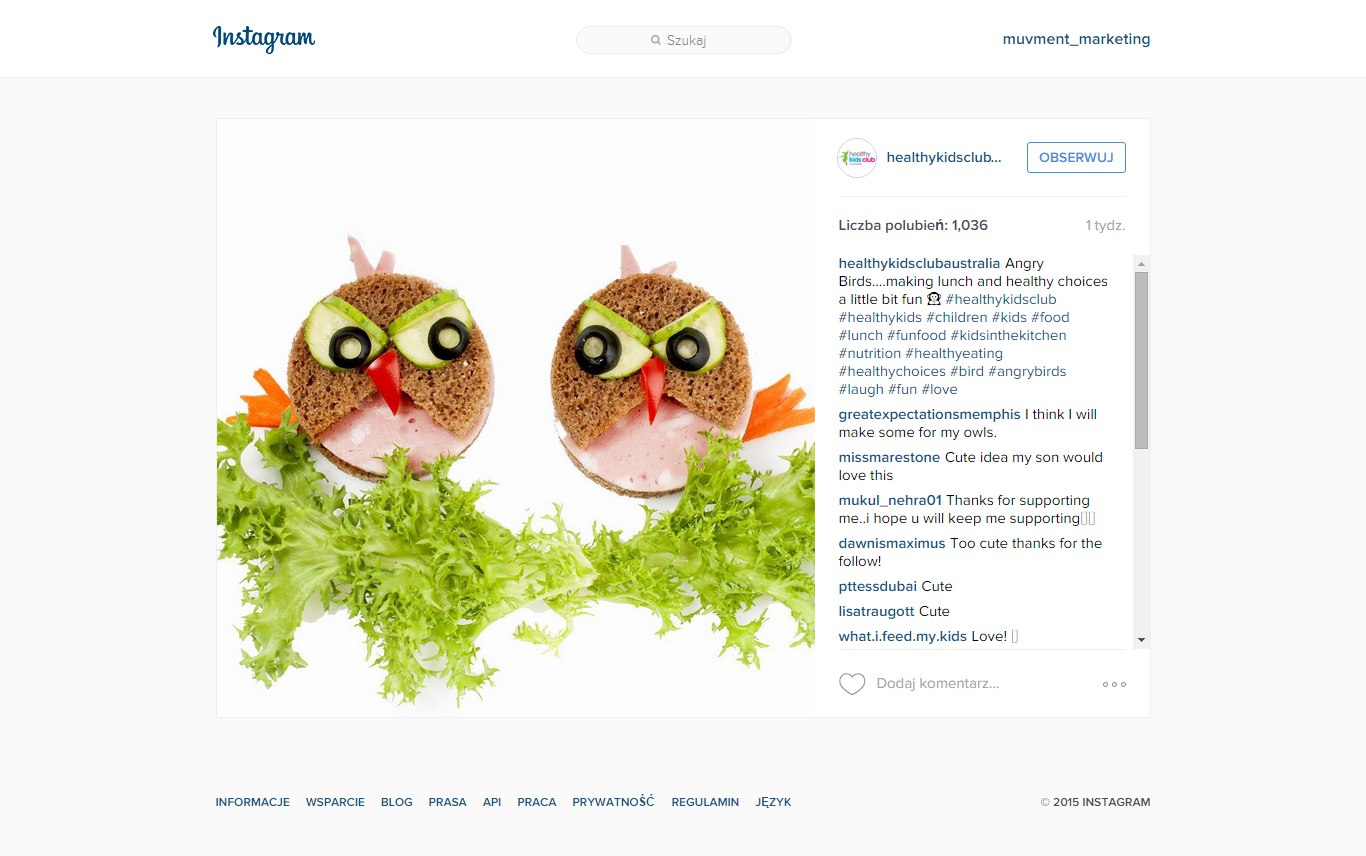Open the greatexpectationsmemphis commenter profile
The height and width of the screenshot is (856, 1366).
tap(930, 414)
